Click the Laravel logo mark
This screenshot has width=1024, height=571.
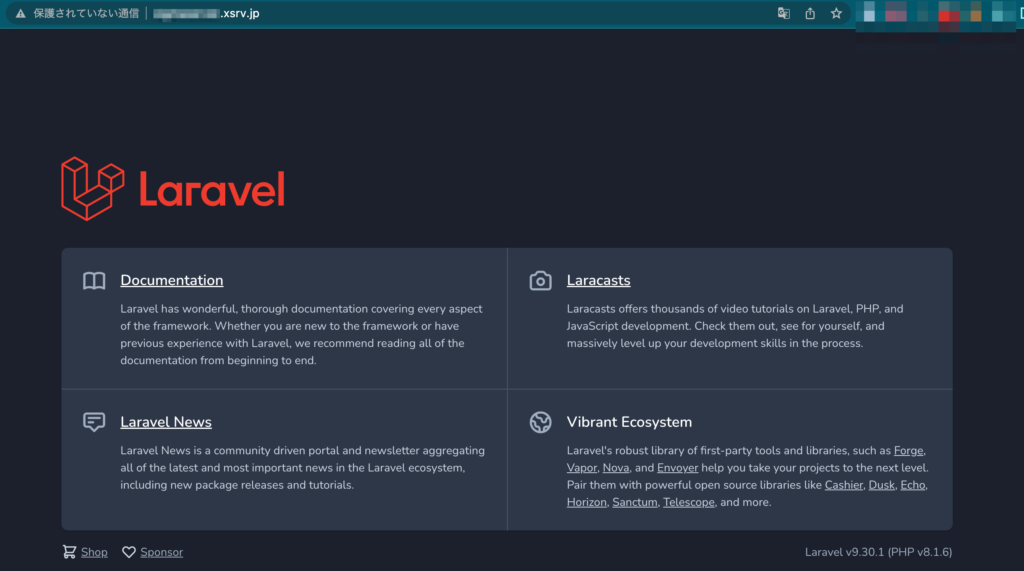93,189
